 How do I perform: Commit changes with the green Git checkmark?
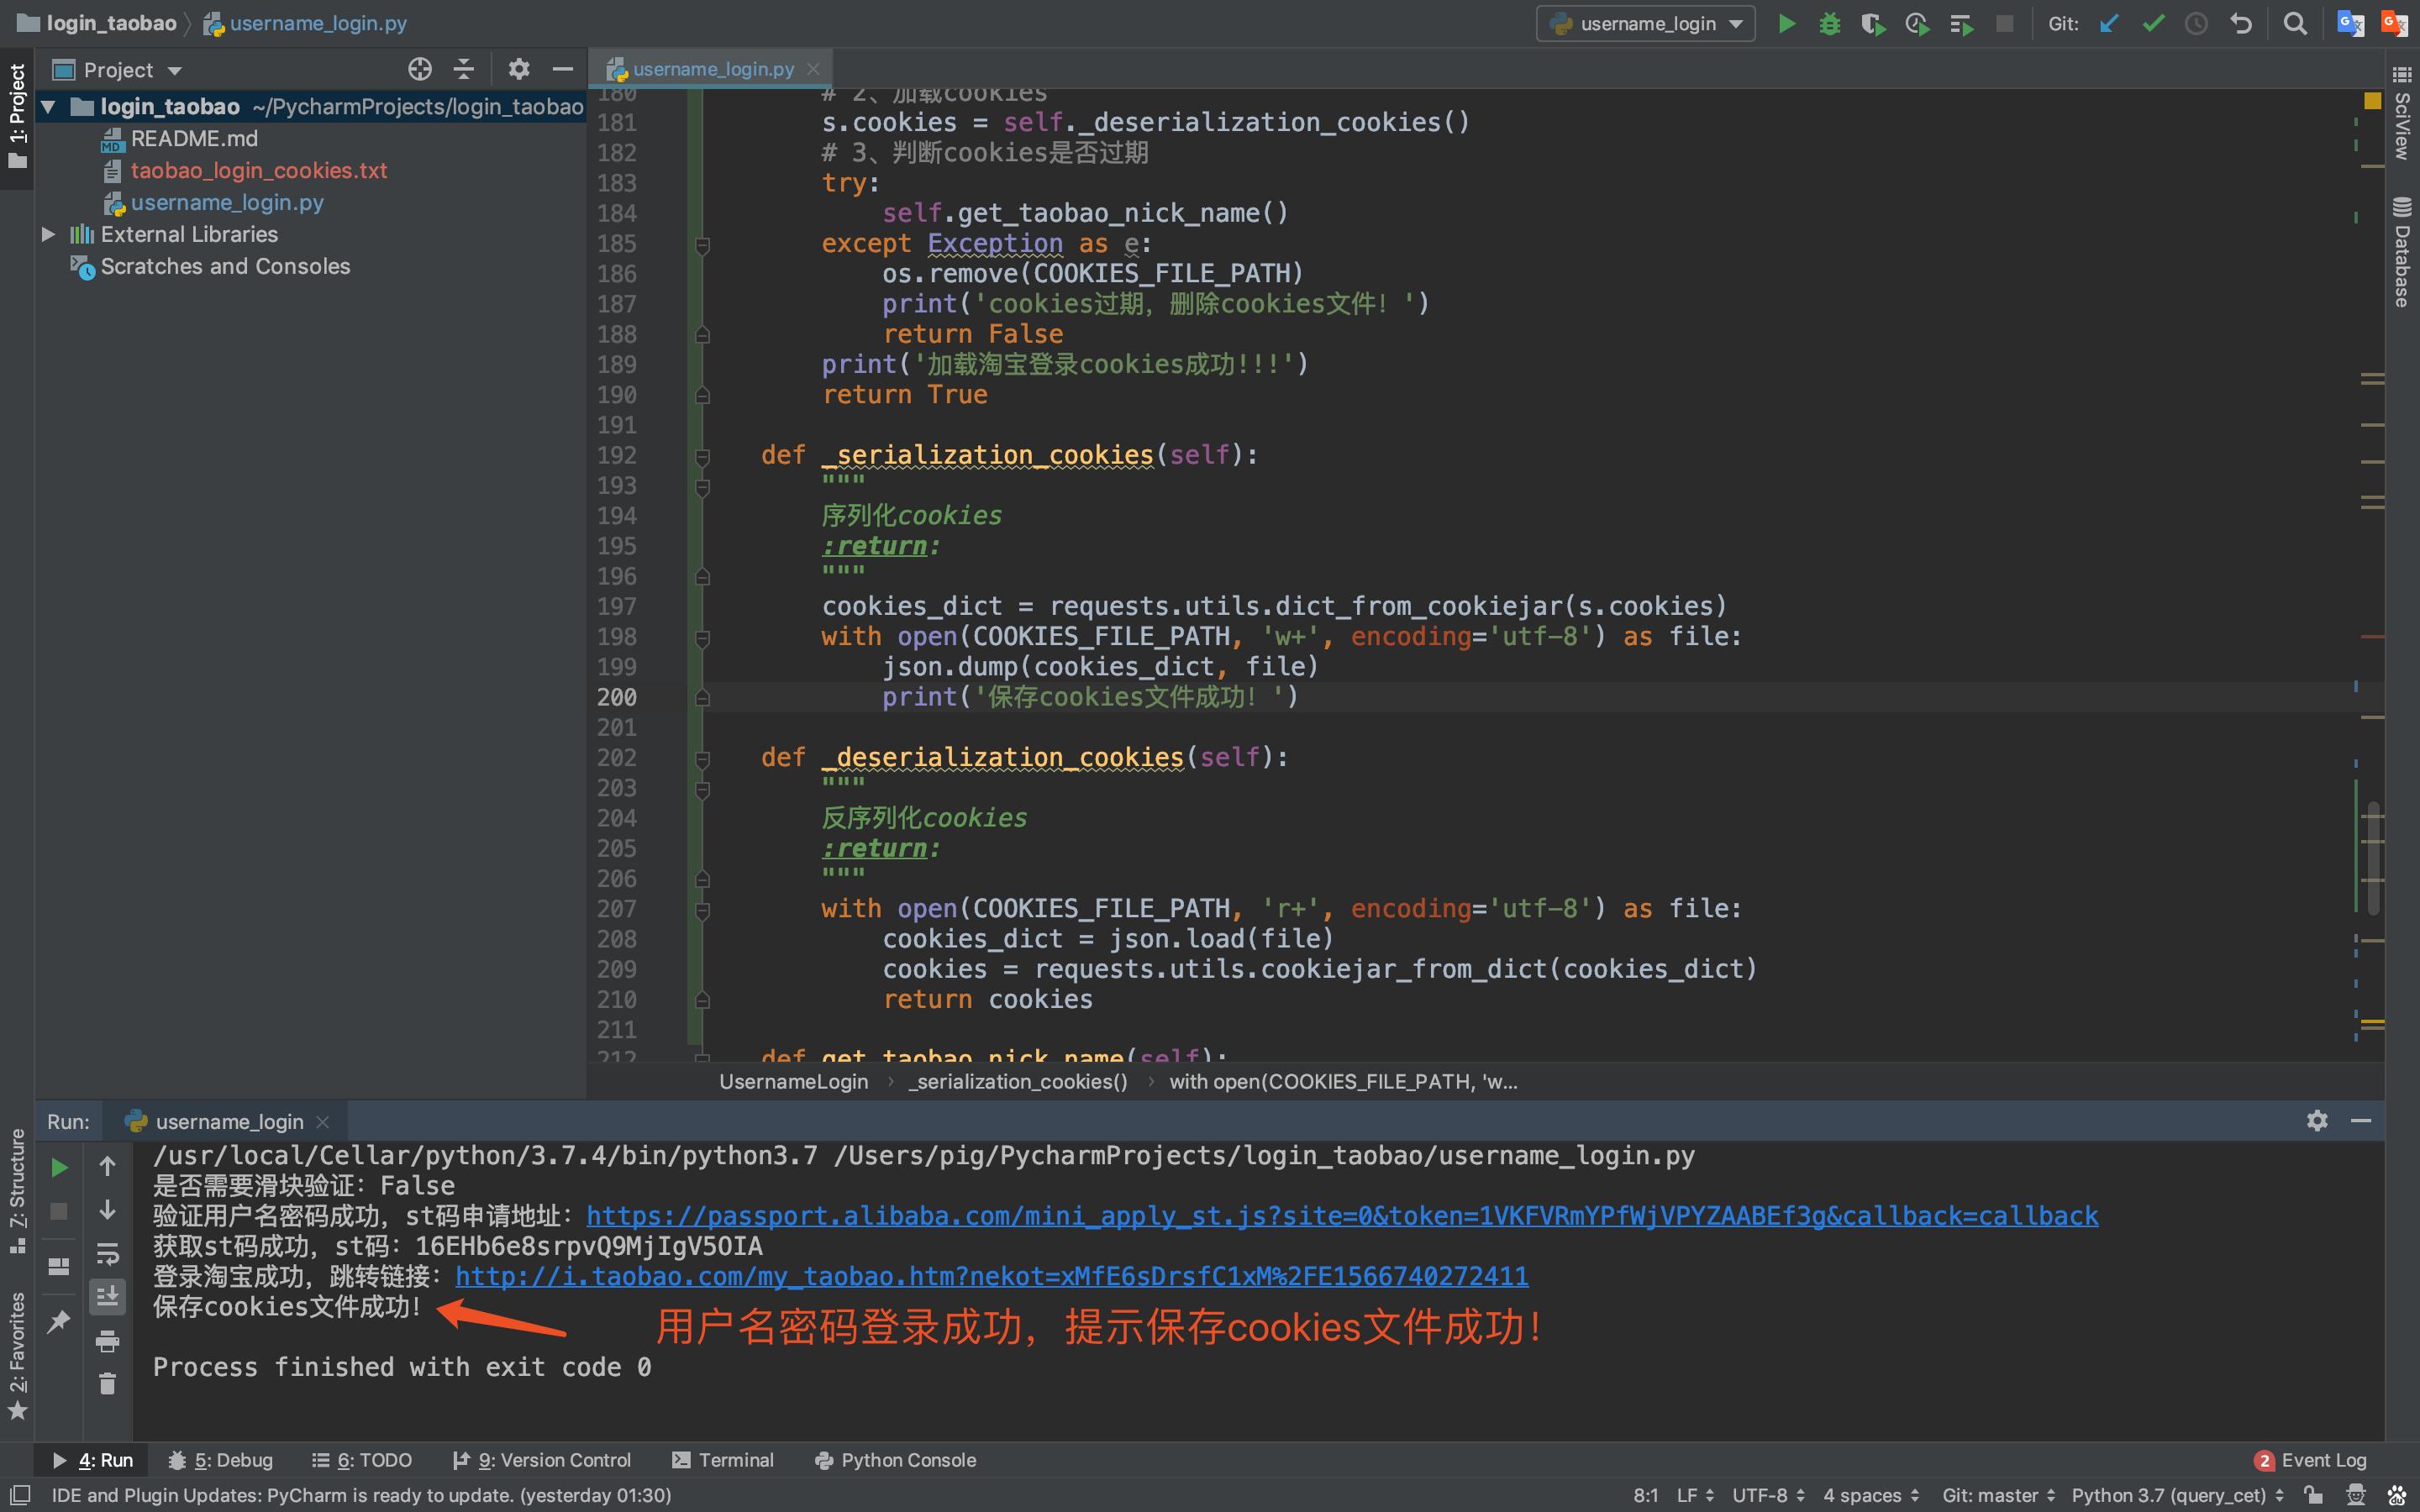pos(2153,23)
